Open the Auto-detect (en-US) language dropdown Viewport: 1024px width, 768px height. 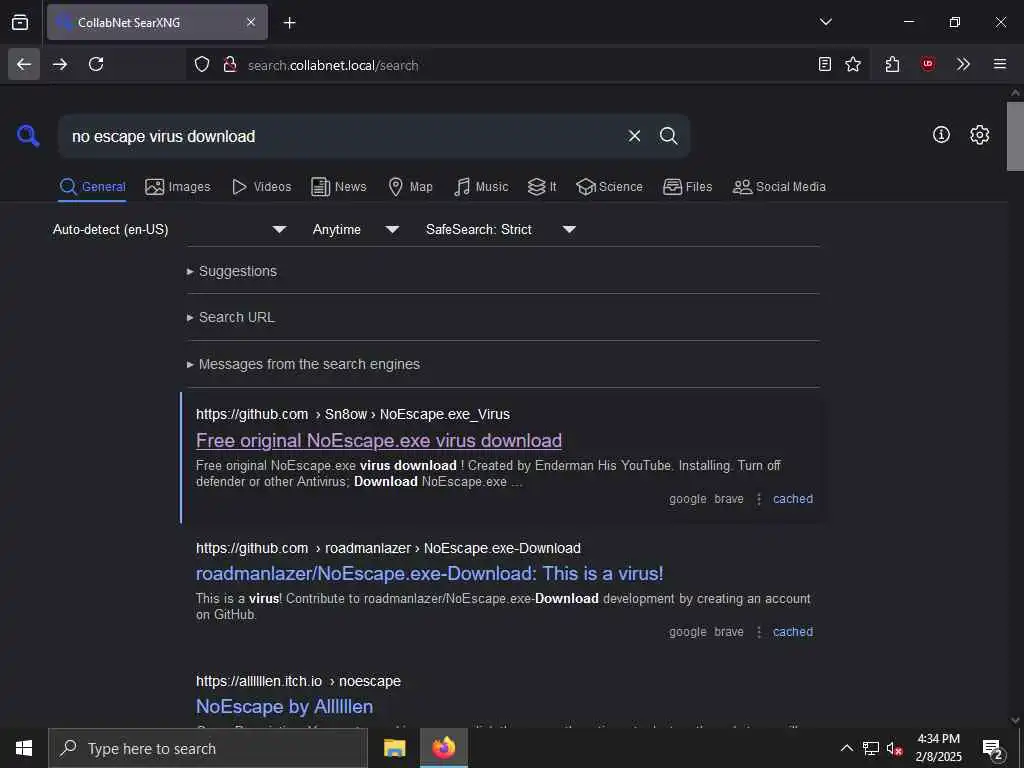coord(170,229)
